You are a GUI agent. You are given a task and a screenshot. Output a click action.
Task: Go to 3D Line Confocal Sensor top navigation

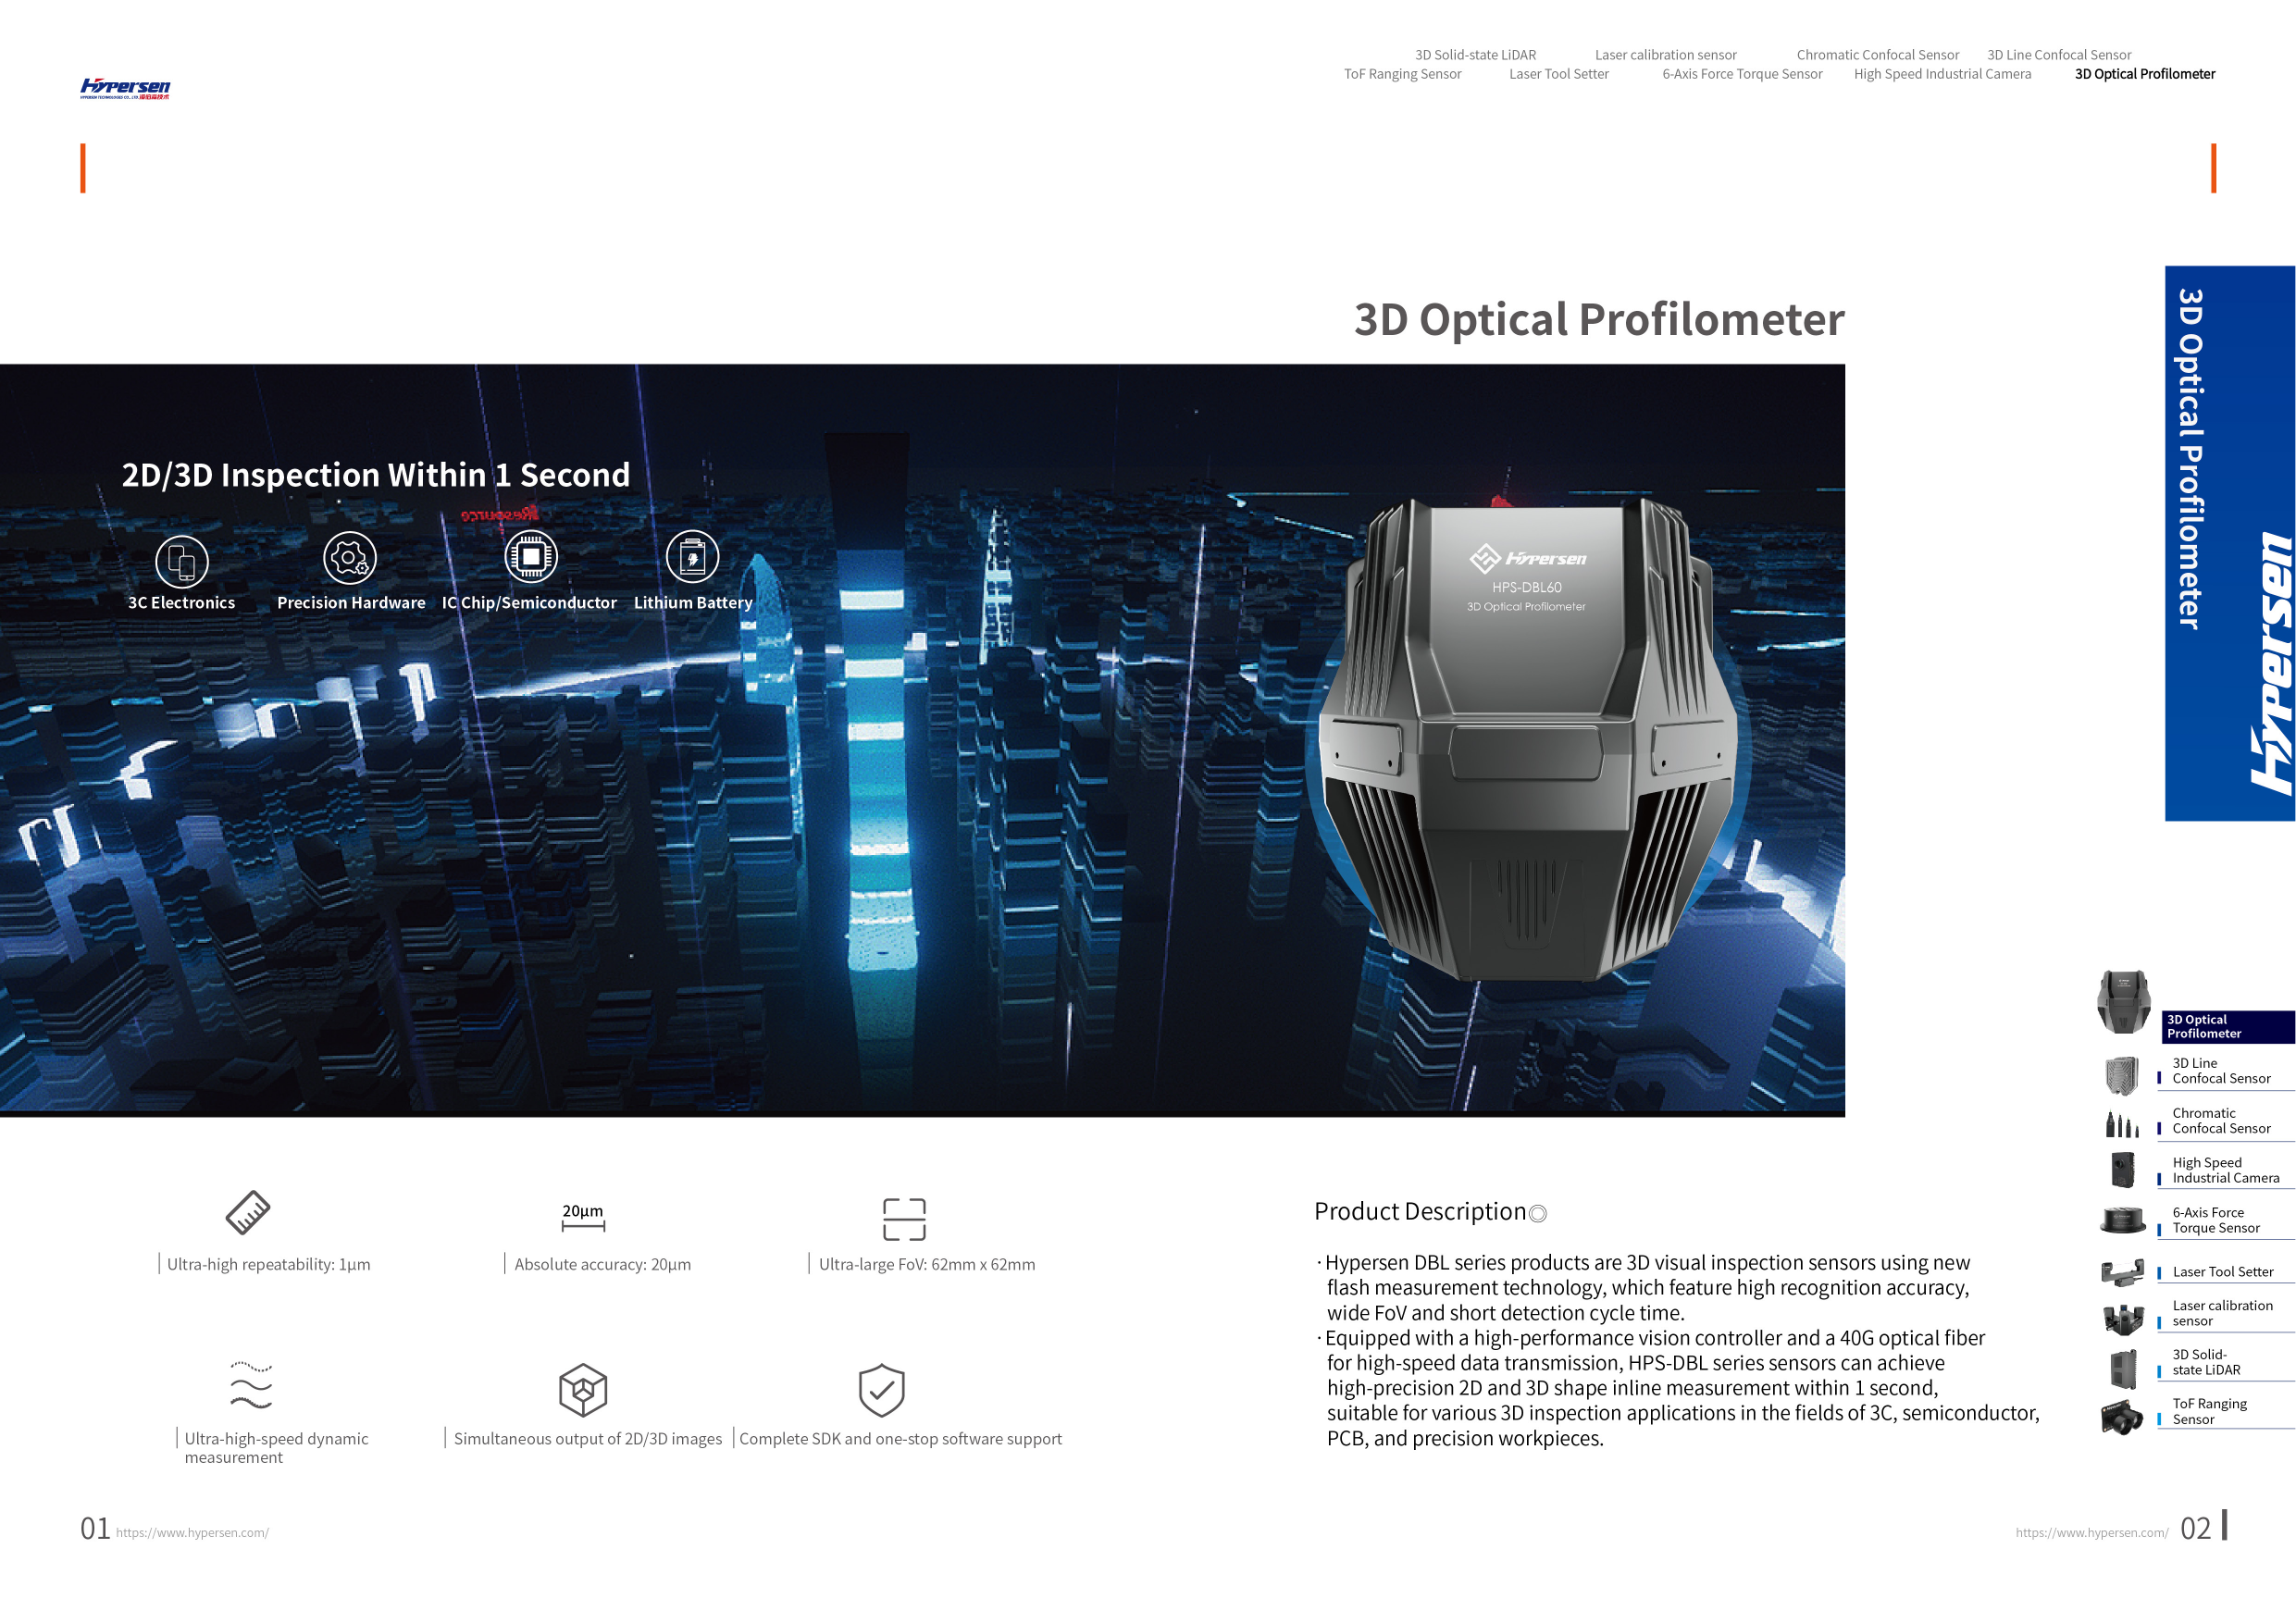(2059, 55)
